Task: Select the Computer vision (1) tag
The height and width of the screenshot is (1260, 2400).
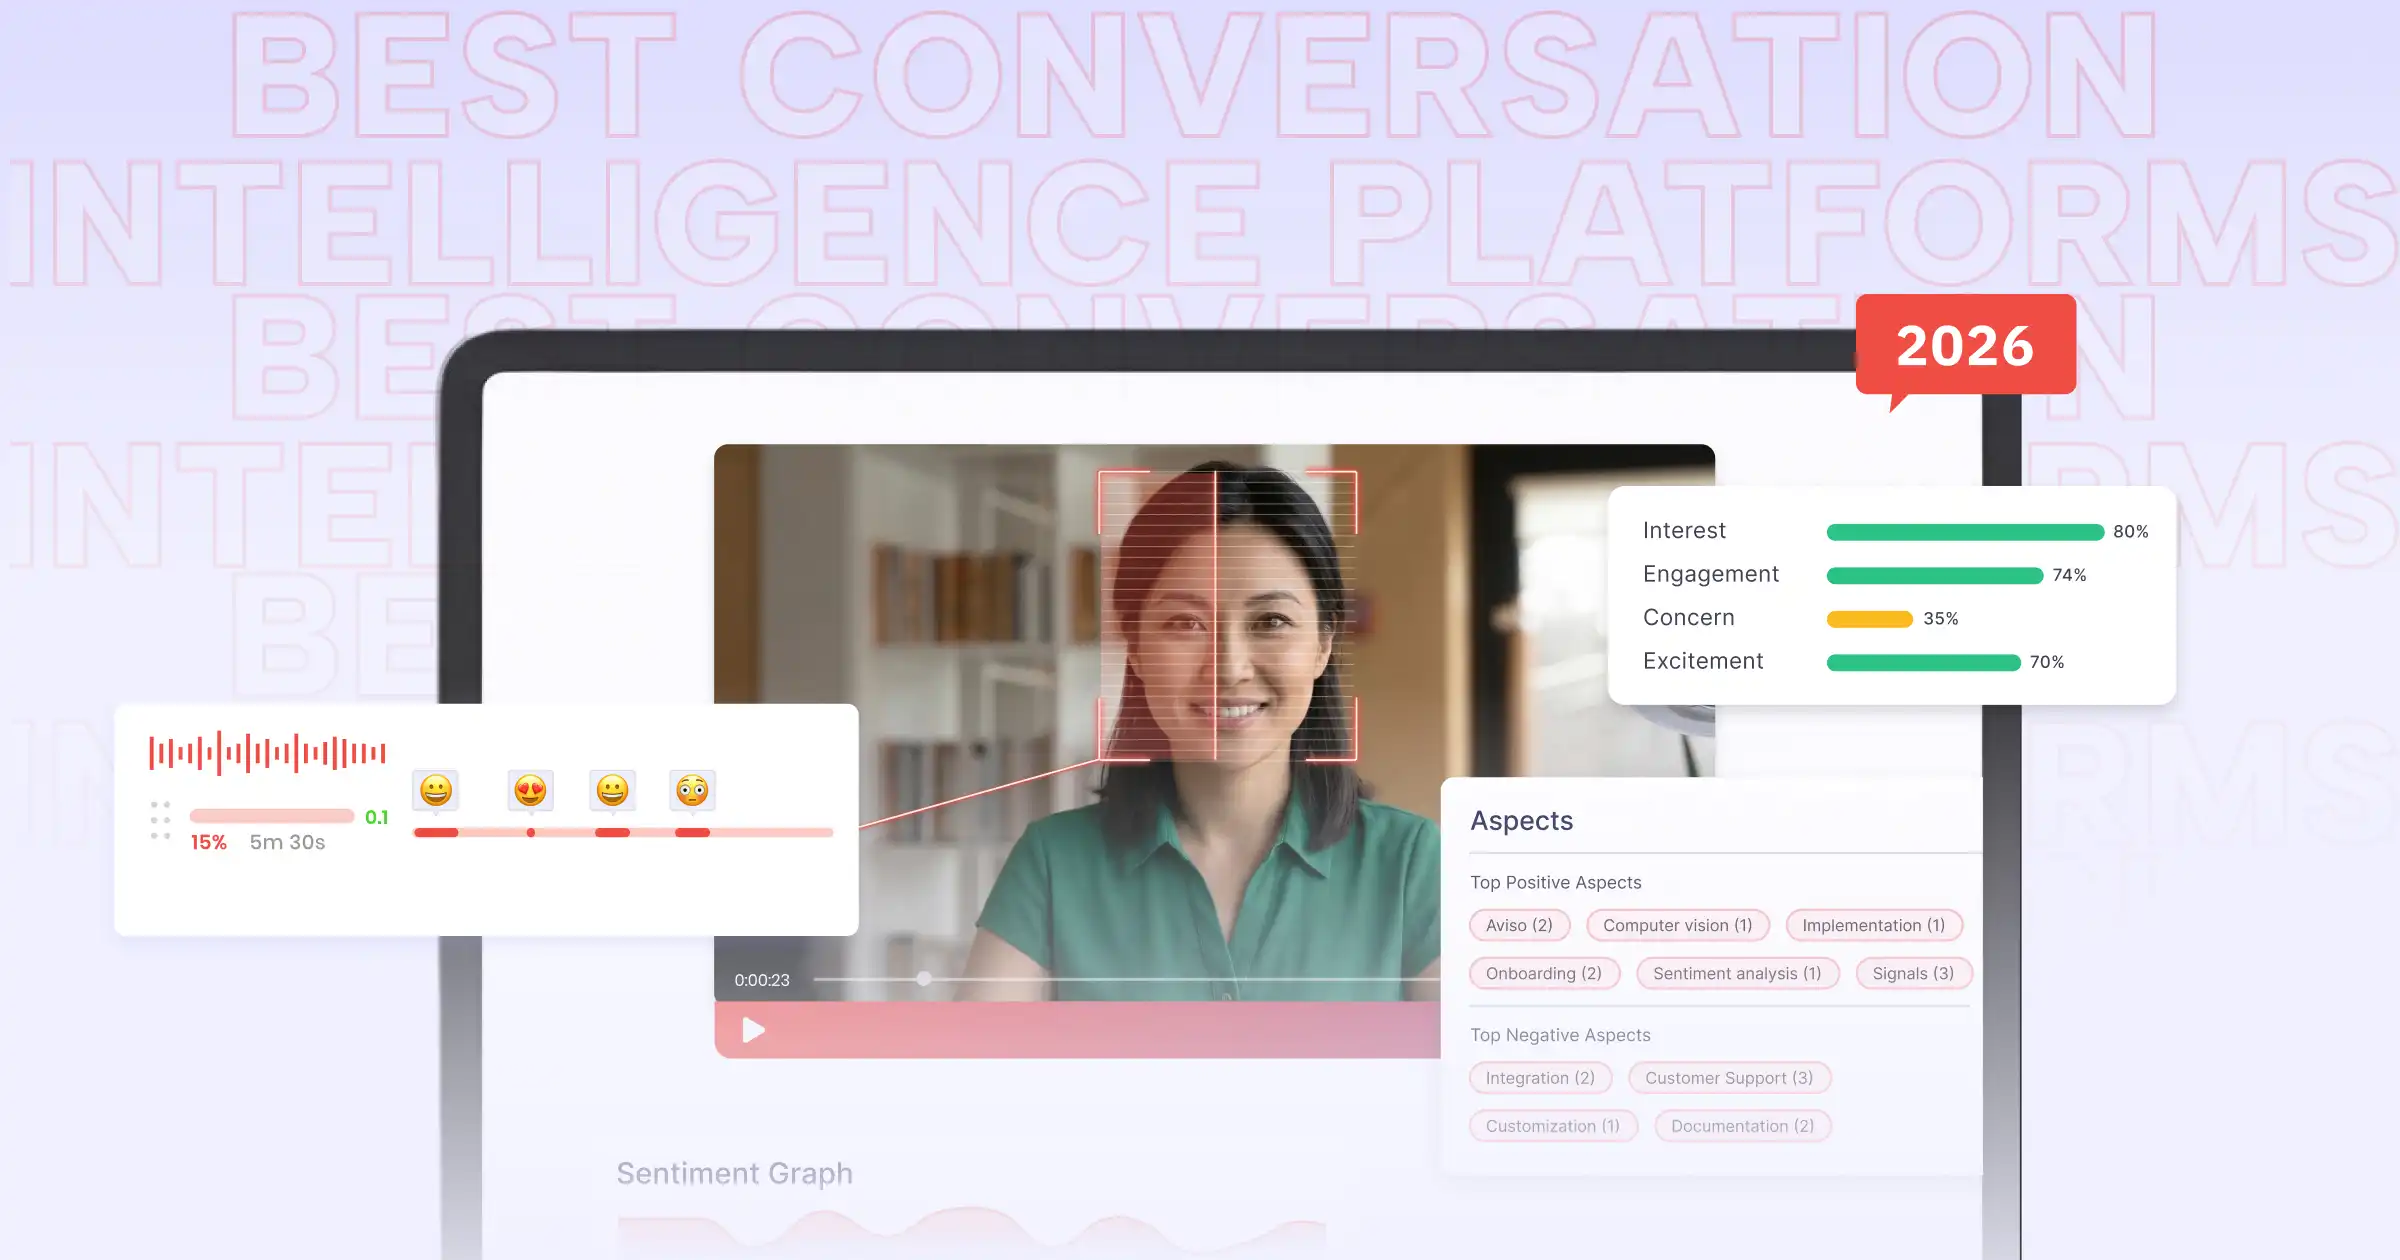Action: point(1677,925)
